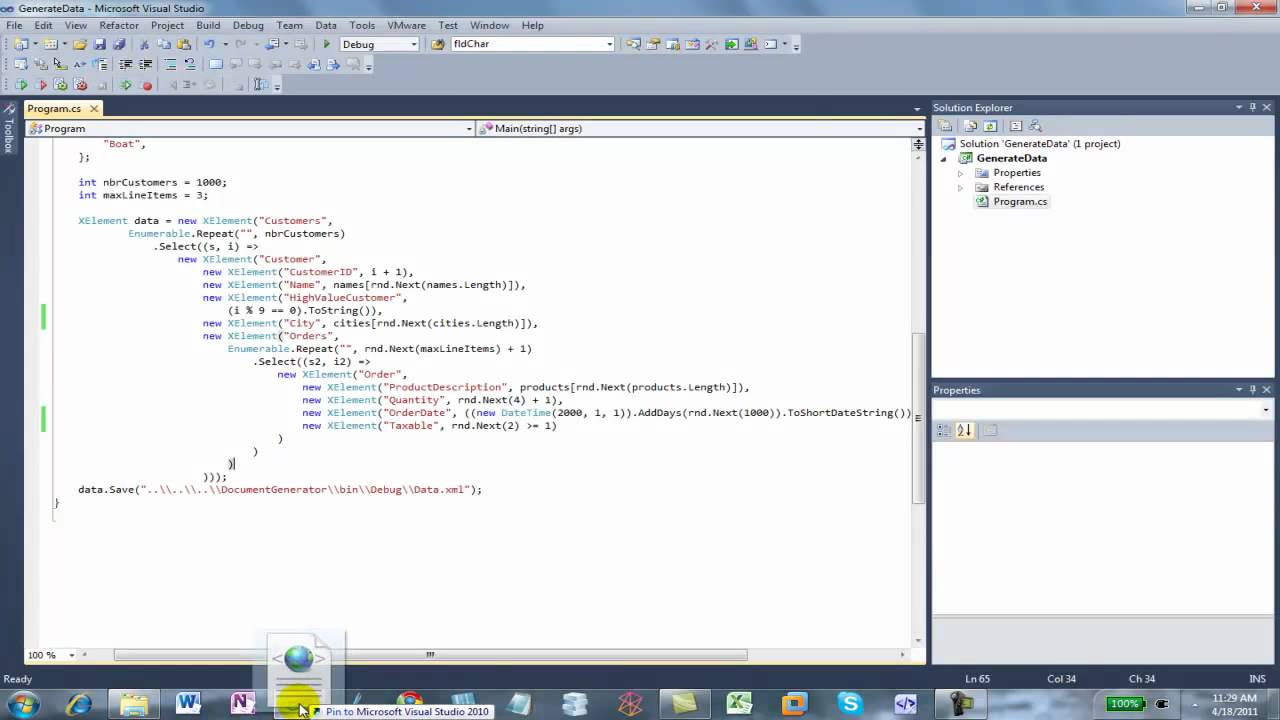Open Skype from the taskbar
This screenshot has height=720, width=1280.
click(850, 703)
